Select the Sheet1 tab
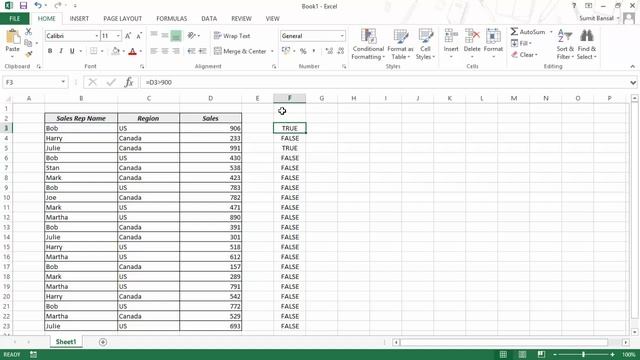 coord(66,342)
